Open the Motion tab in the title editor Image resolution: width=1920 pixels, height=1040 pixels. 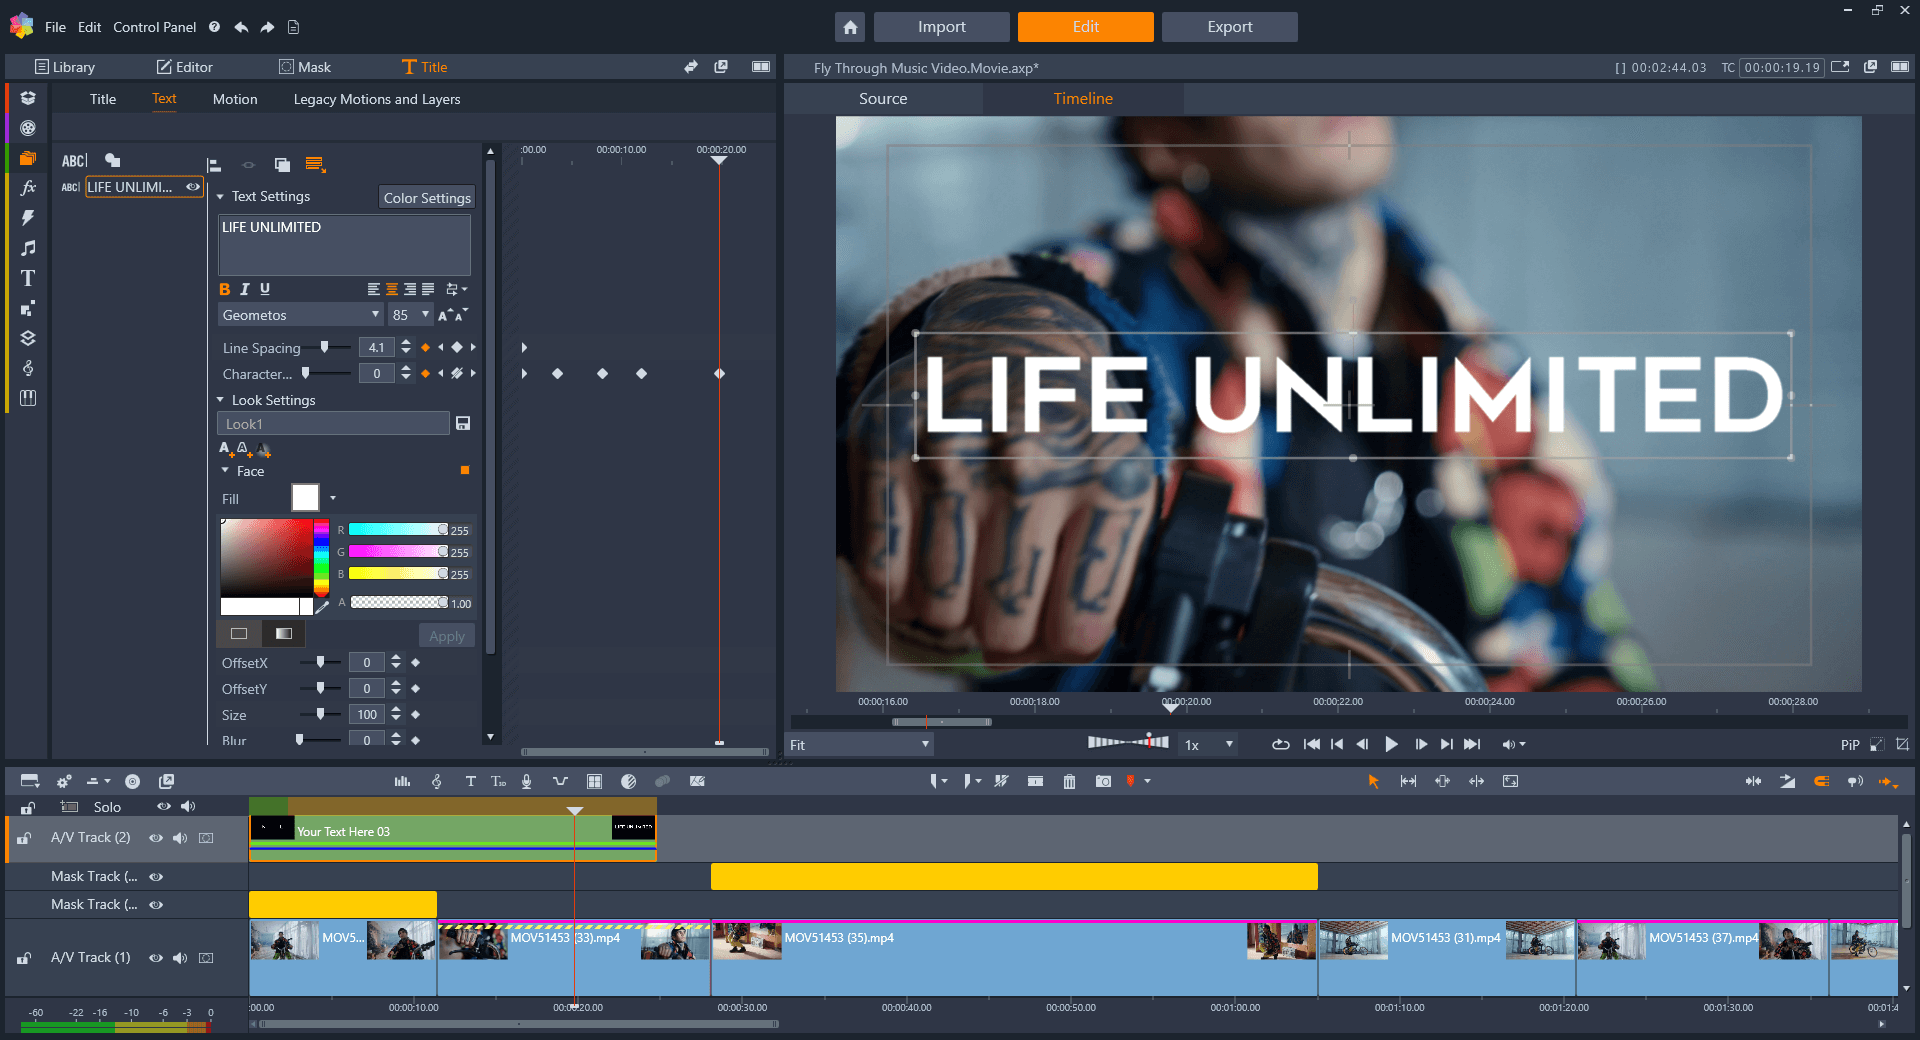click(235, 99)
